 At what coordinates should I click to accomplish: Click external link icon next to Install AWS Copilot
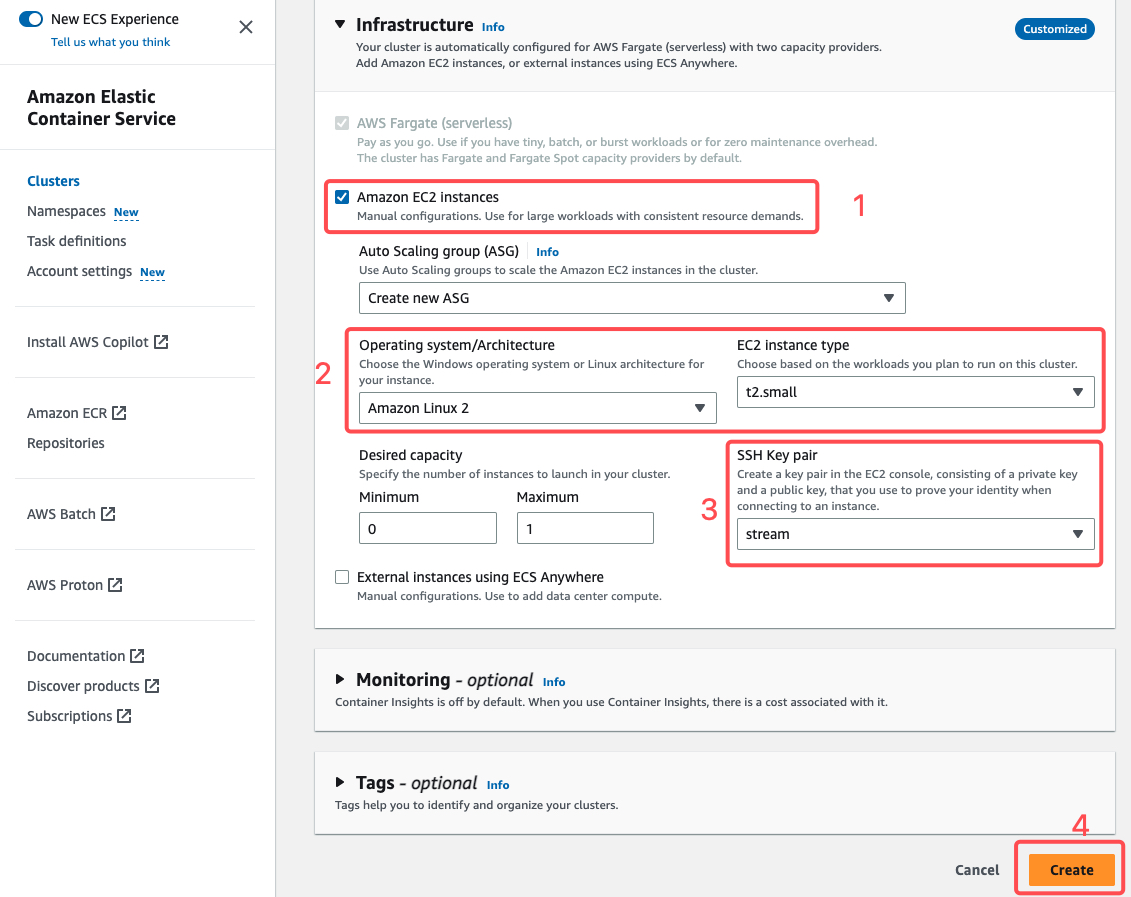tap(161, 342)
